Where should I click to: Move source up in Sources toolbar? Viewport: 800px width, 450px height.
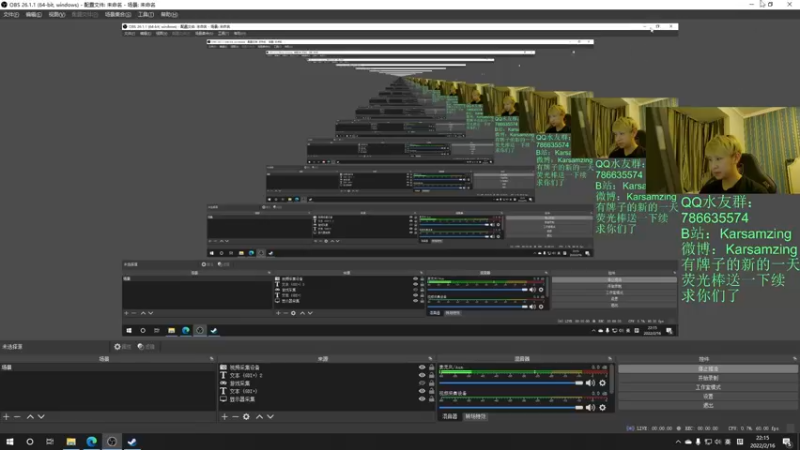[x=259, y=417]
